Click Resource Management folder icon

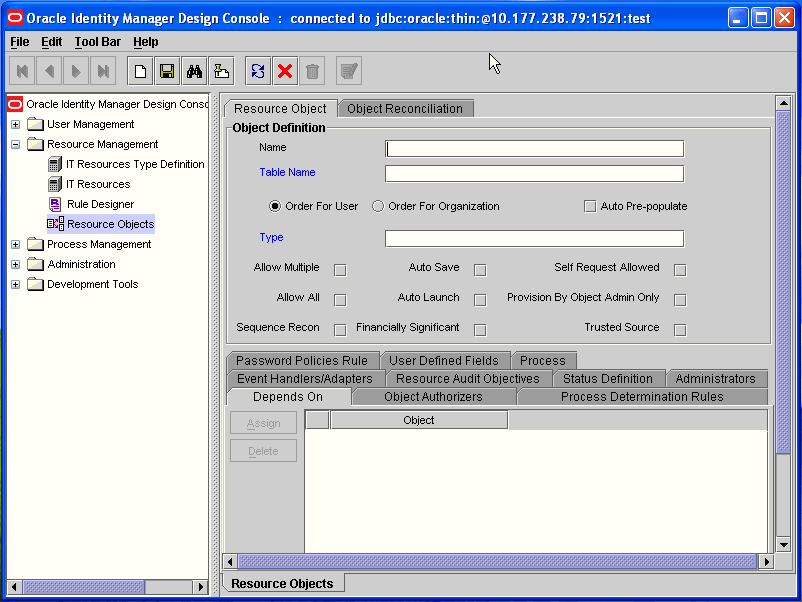[35, 144]
